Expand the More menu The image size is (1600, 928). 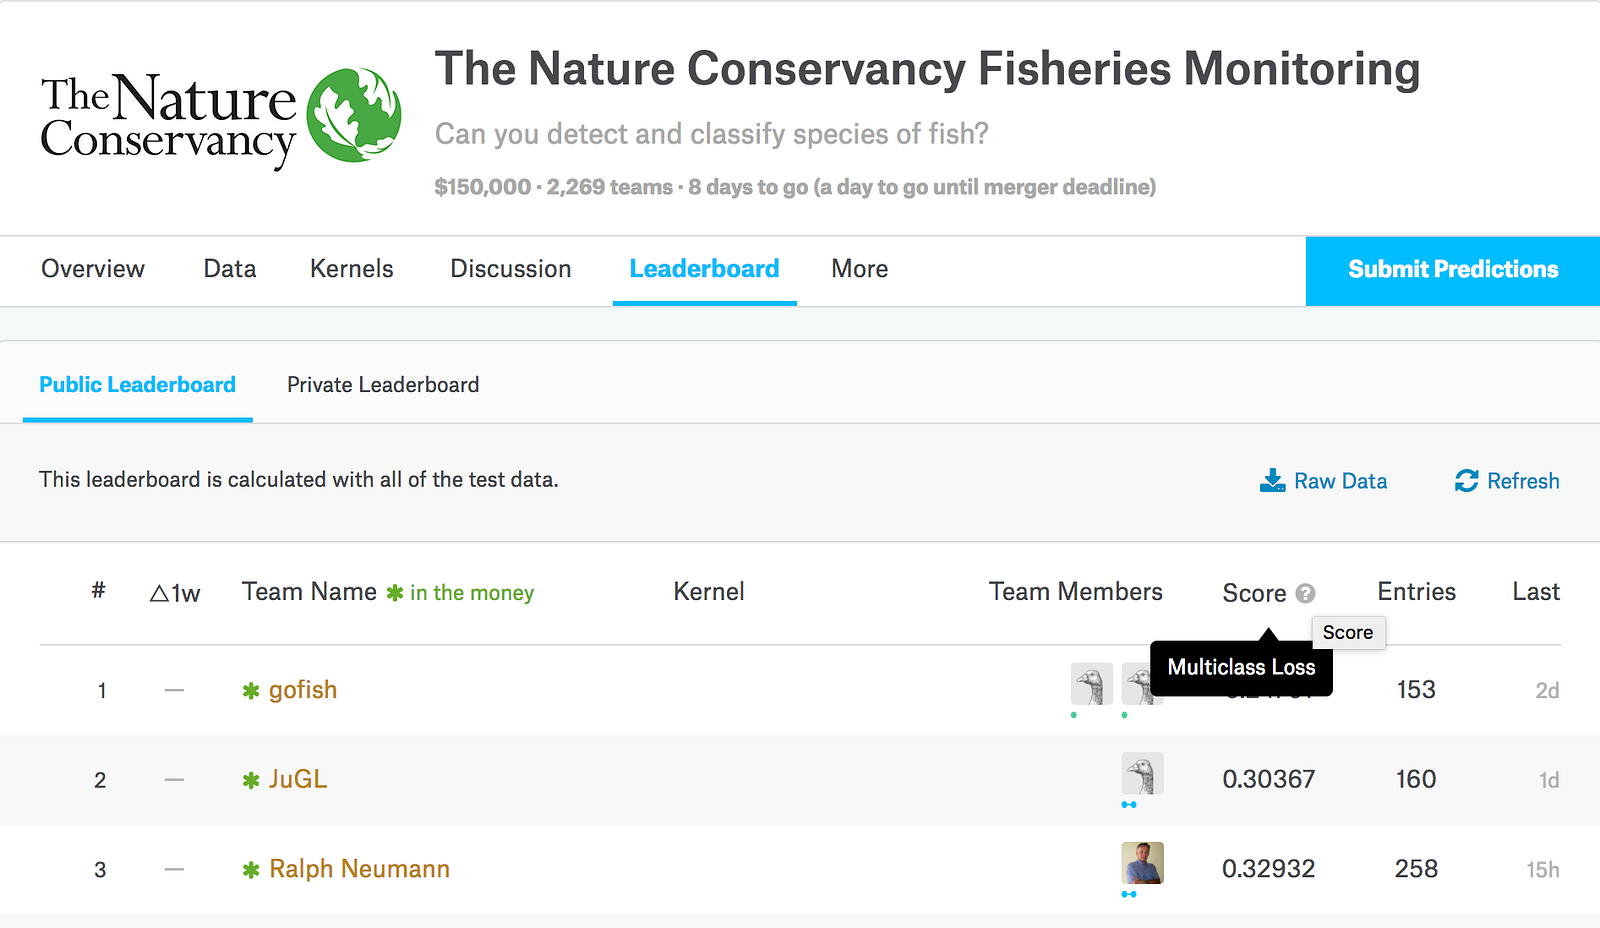pos(860,269)
